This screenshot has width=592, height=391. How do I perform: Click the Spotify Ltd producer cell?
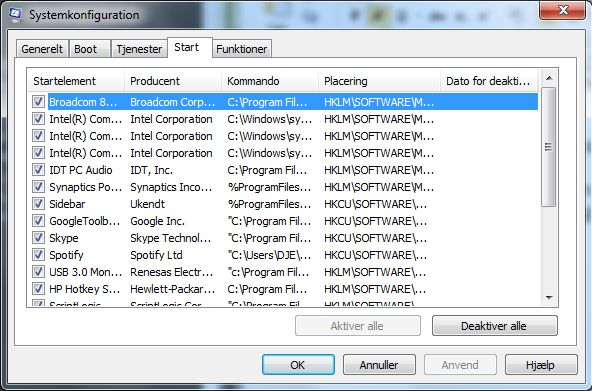coord(156,255)
